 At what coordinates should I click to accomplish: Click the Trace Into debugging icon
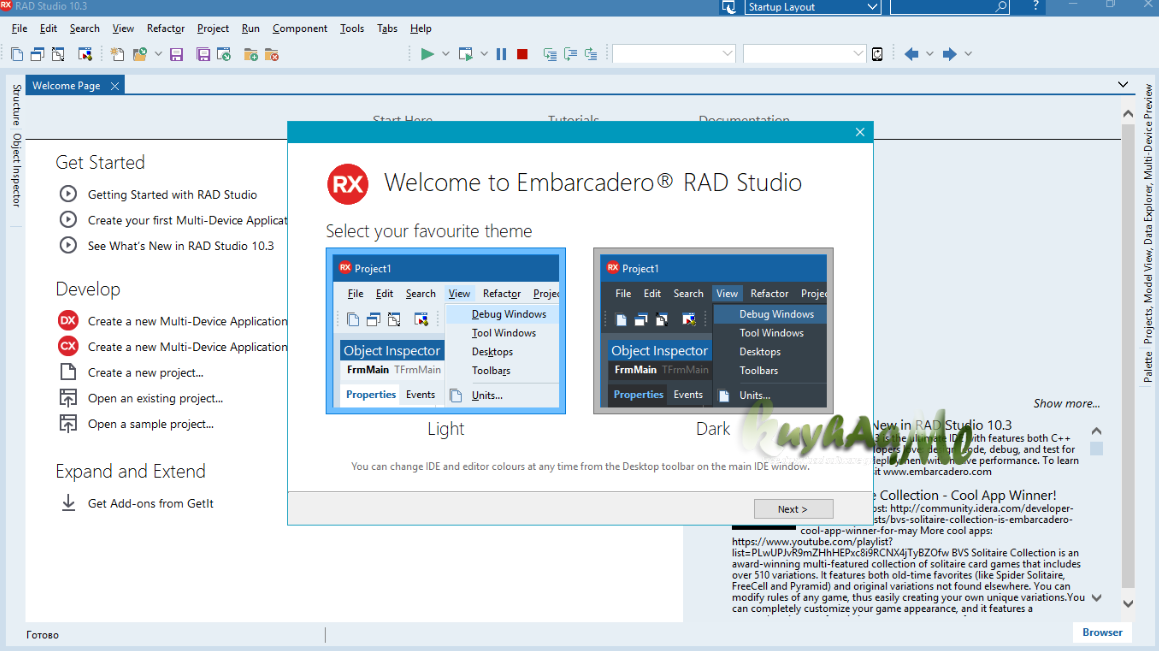pyautogui.click(x=551, y=53)
